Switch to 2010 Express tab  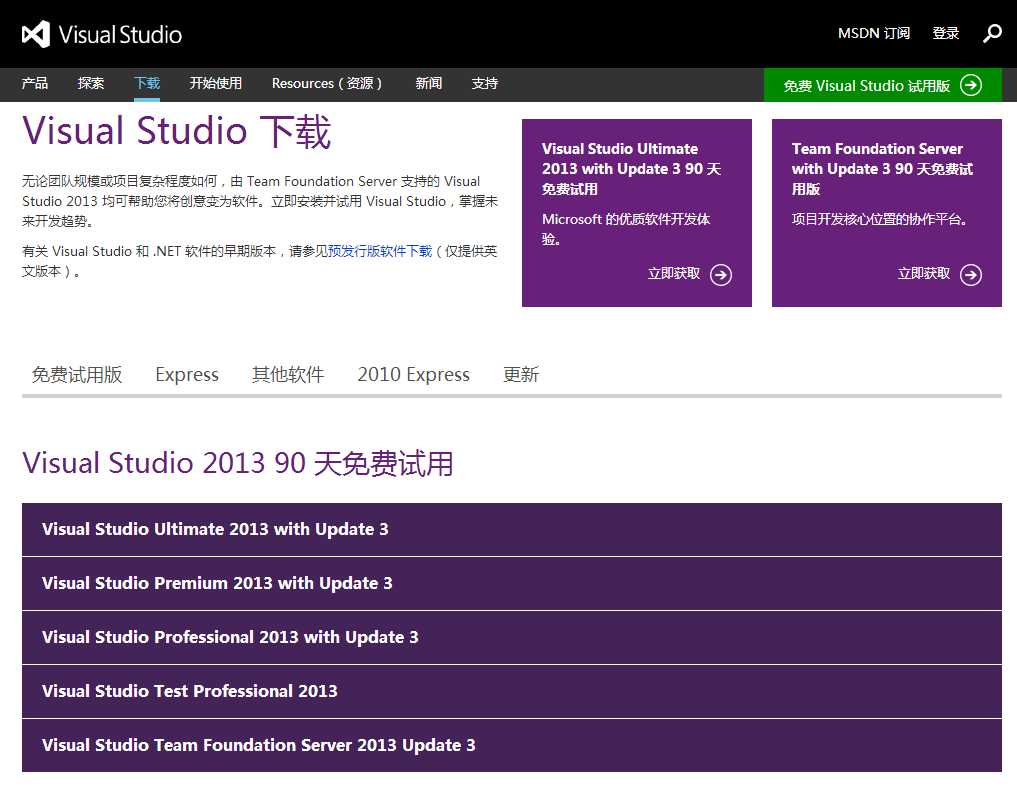413,374
